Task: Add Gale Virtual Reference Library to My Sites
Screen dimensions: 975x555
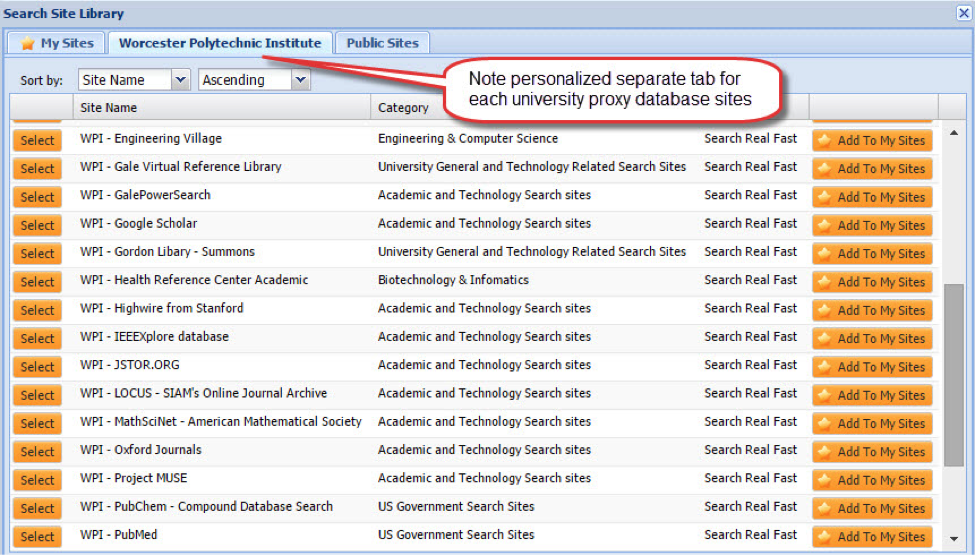Action: click(x=872, y=168)
